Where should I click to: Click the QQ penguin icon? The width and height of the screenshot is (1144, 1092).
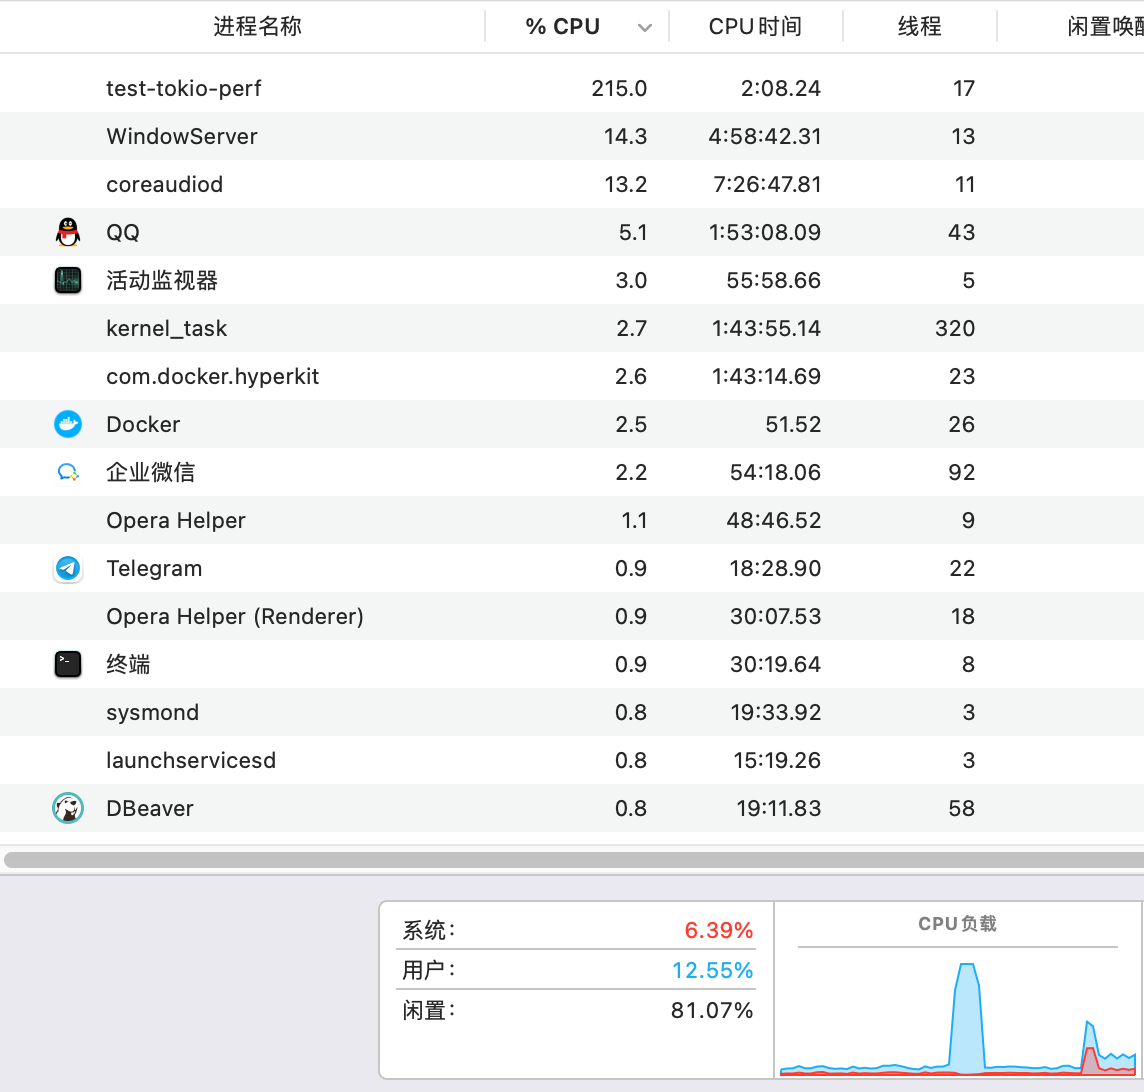coord(68,232)
